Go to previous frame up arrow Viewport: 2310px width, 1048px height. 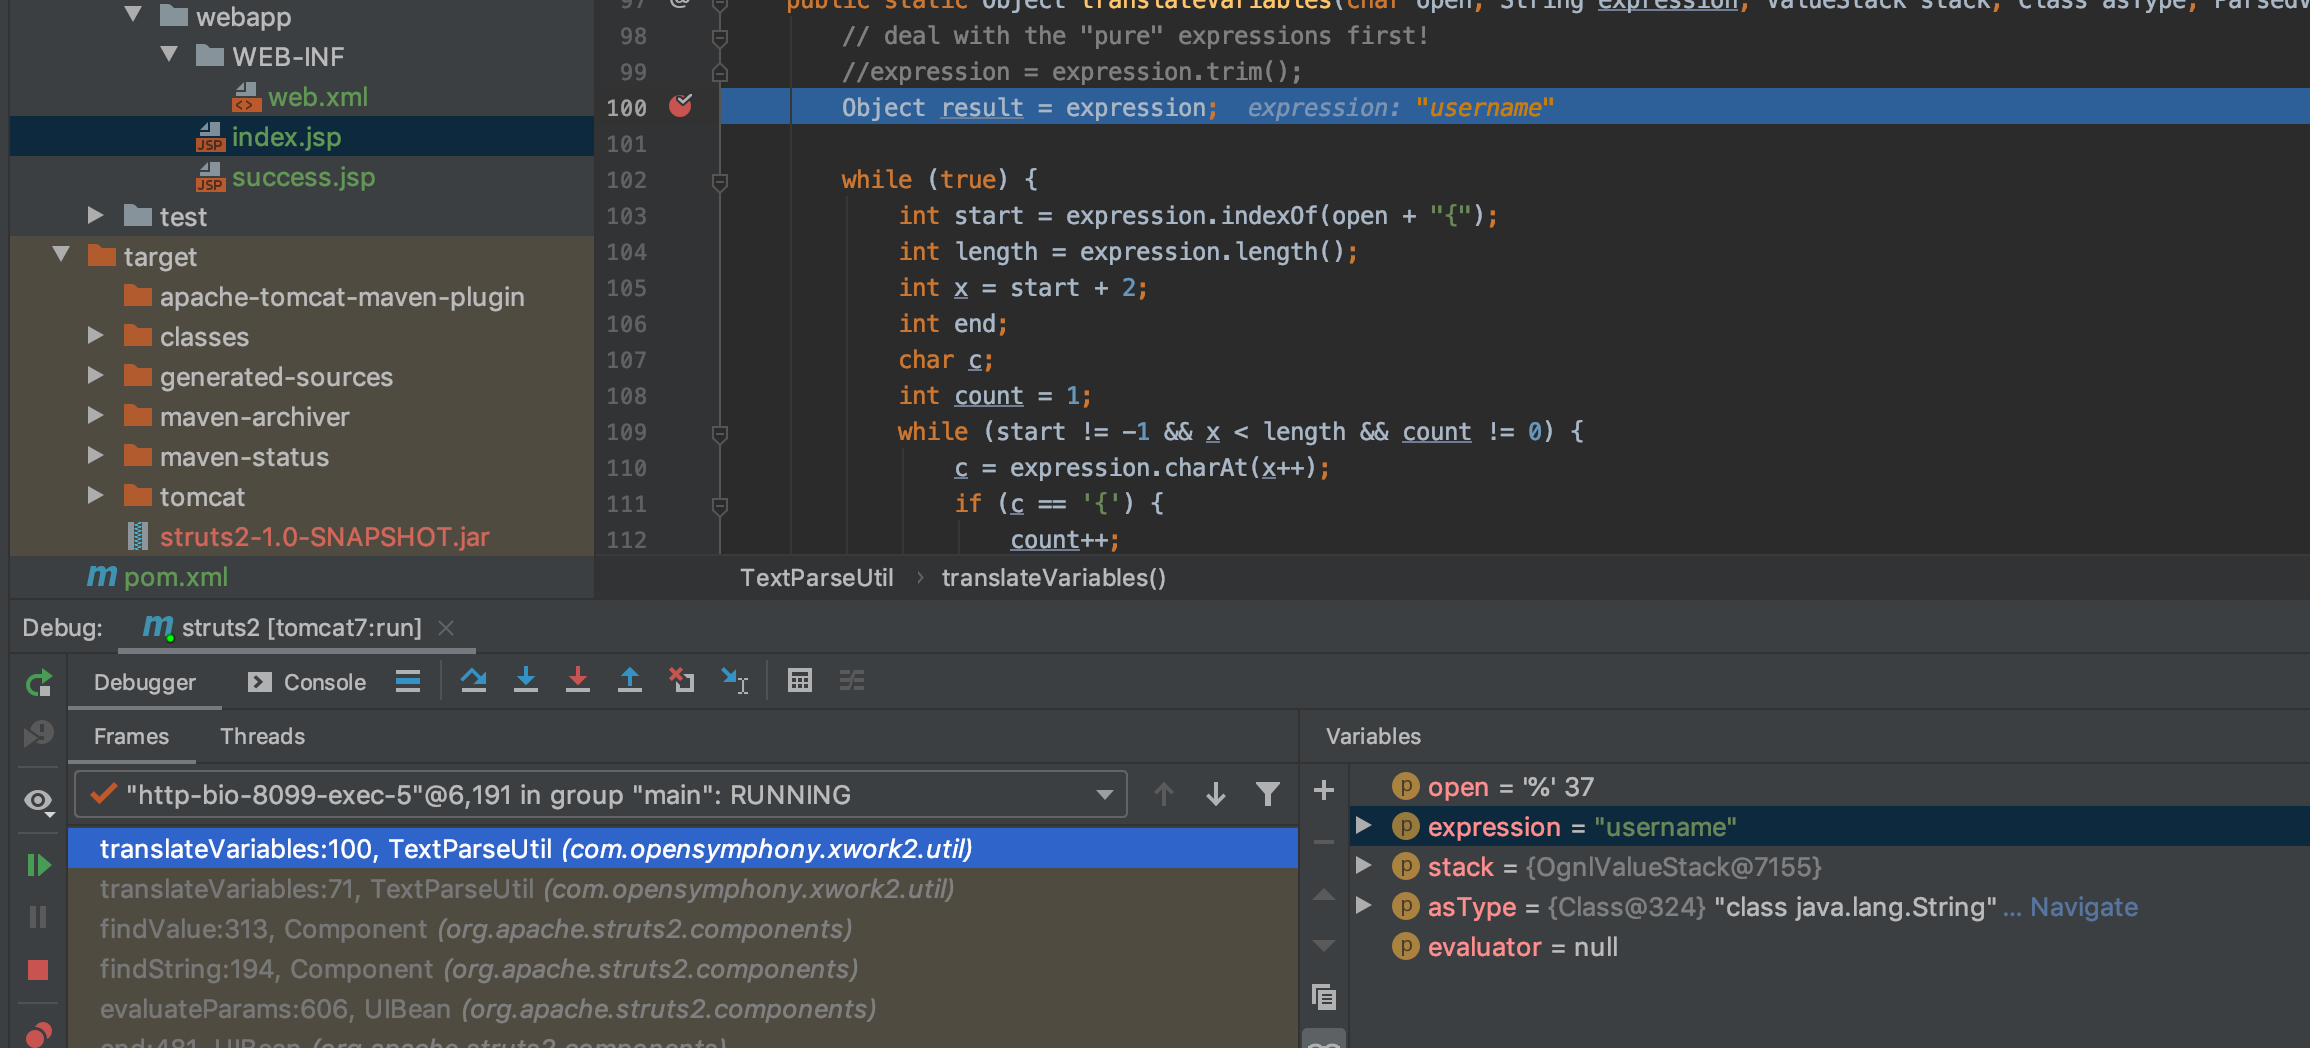pyautogui.click(x=1164, y=795)
